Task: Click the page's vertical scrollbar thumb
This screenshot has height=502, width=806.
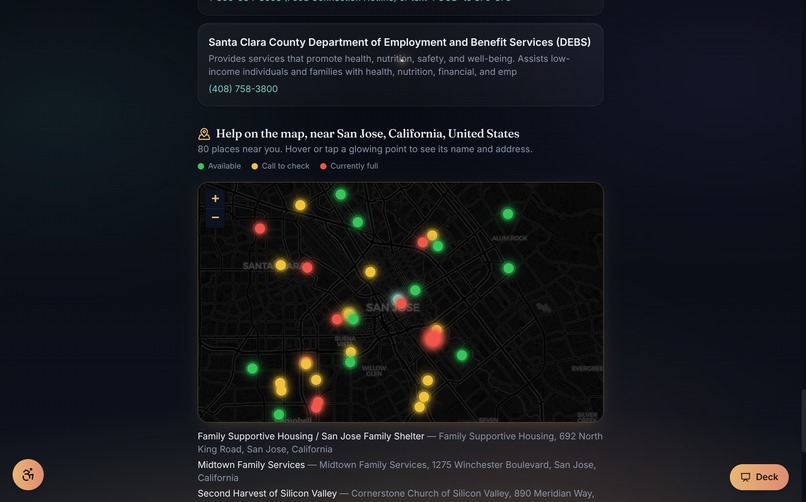Action: click(803, 421)
